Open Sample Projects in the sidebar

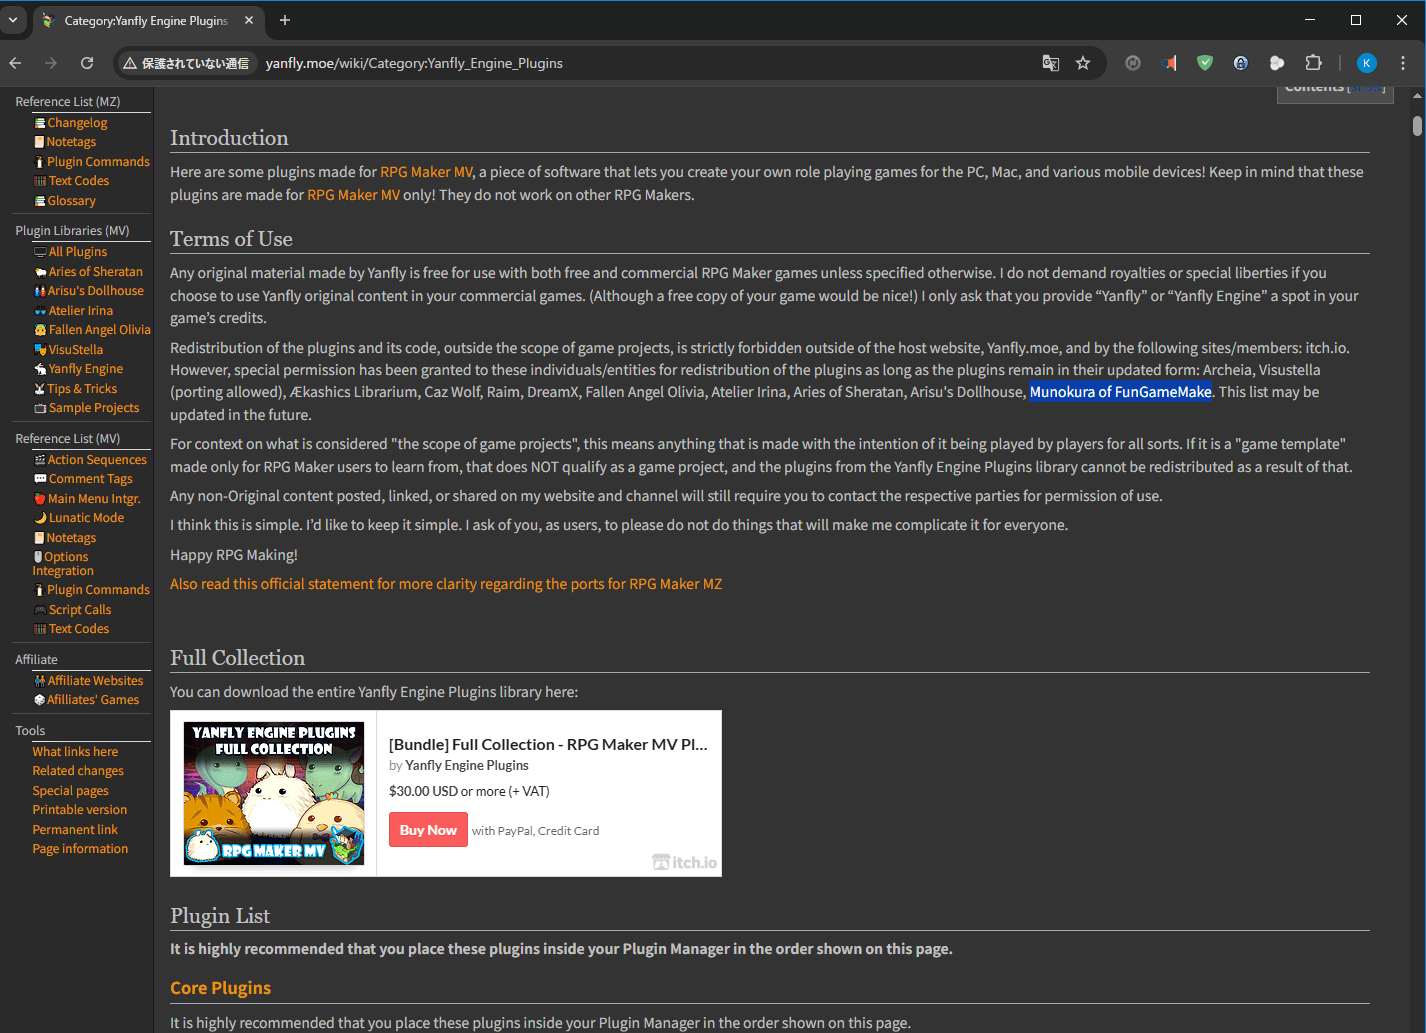93,408
